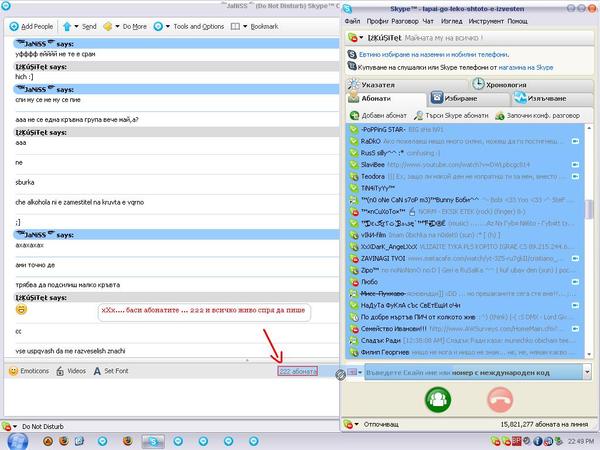Open the Do More icon
Screen dimensions: 600x450
108,26
